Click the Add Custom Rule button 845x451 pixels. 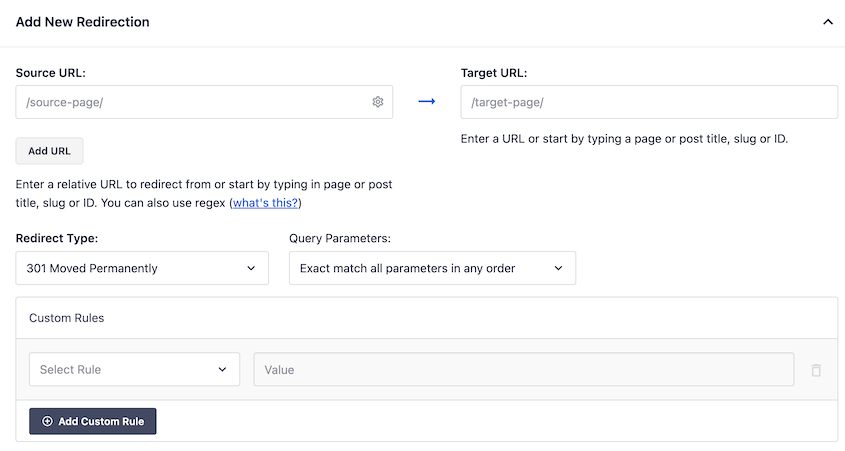point(93,421)
